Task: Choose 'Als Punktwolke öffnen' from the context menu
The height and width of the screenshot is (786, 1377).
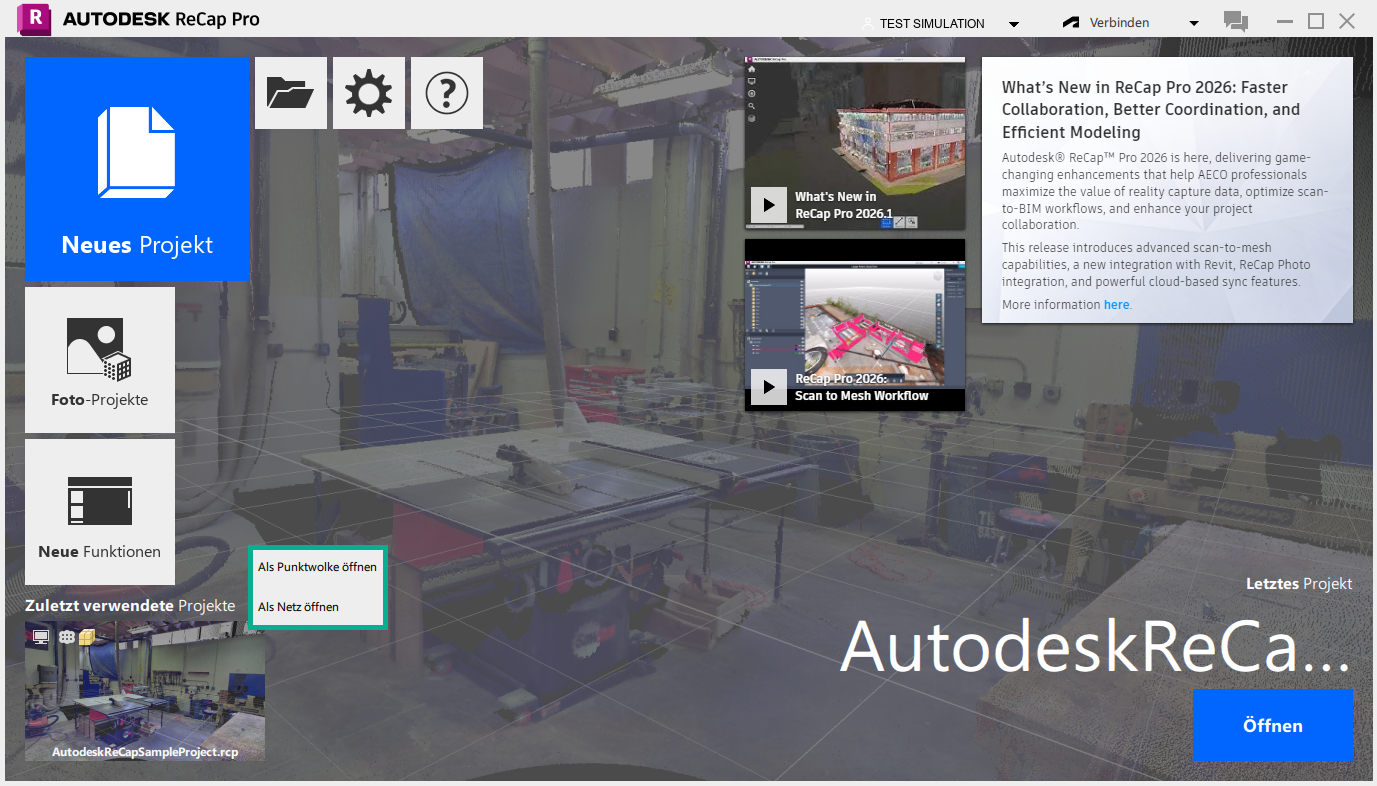Action: 317,567
